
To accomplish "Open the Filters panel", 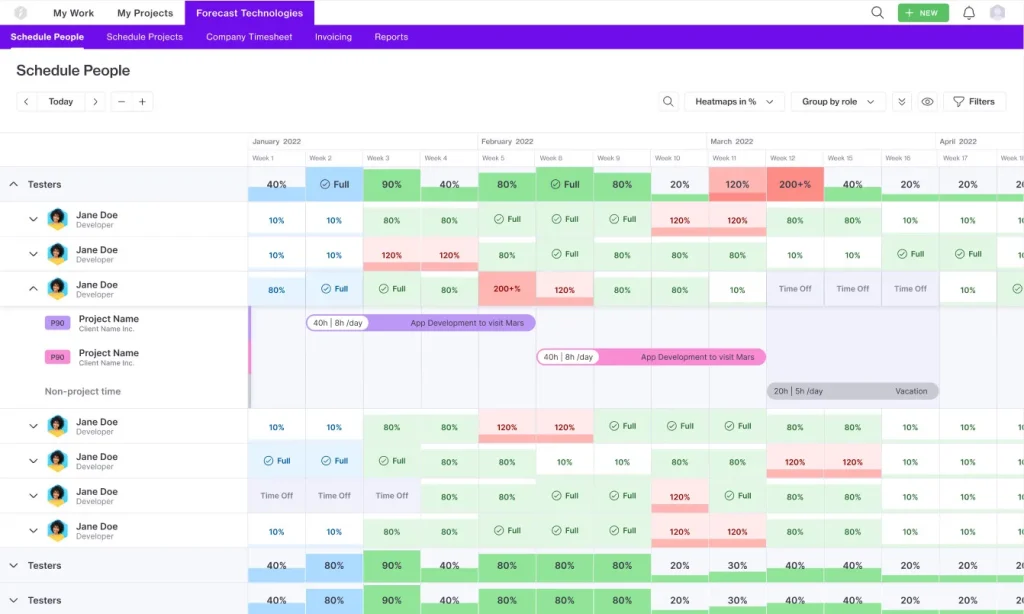I will click(973, 102).
